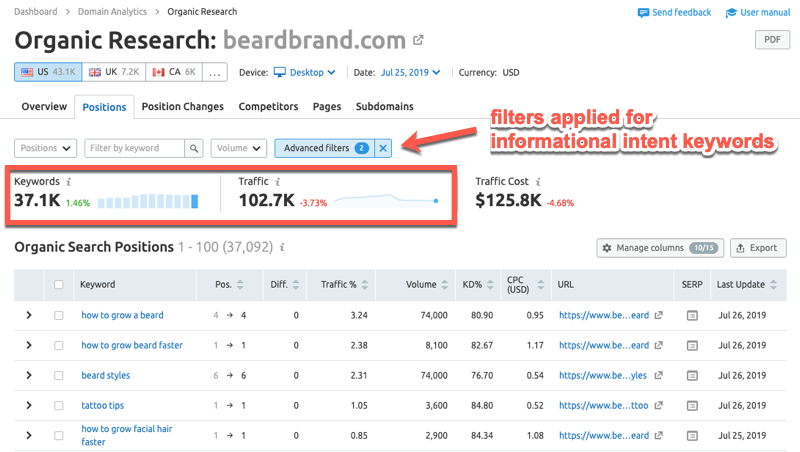Click the info icon beside Traffic Cost

[538, 182]
